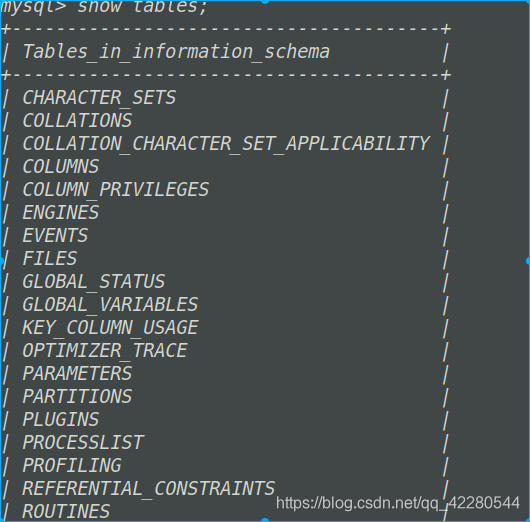This screenshot has height=522, width=530.
Task: Select the FILES table row
Action: click(x=50, y=259)
